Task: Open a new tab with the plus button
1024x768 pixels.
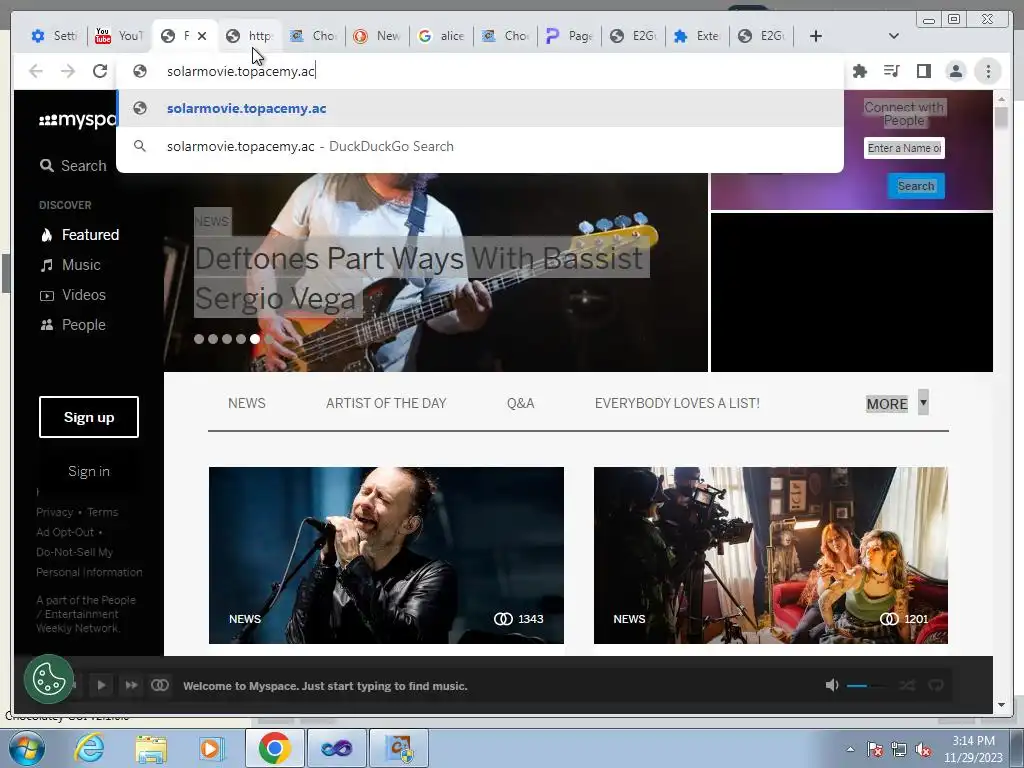Action: click(816, 36)
